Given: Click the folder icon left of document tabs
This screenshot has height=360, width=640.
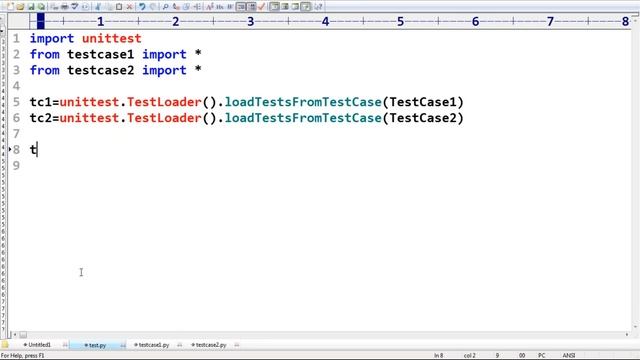Looking at the screenshot, I should pos(5,345).
